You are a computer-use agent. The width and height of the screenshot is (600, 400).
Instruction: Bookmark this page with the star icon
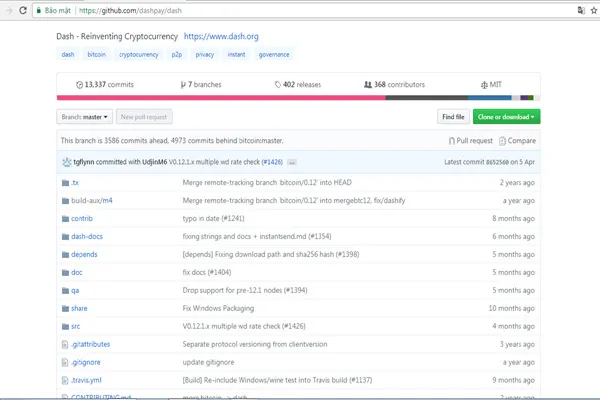click(x=594, y=11)
